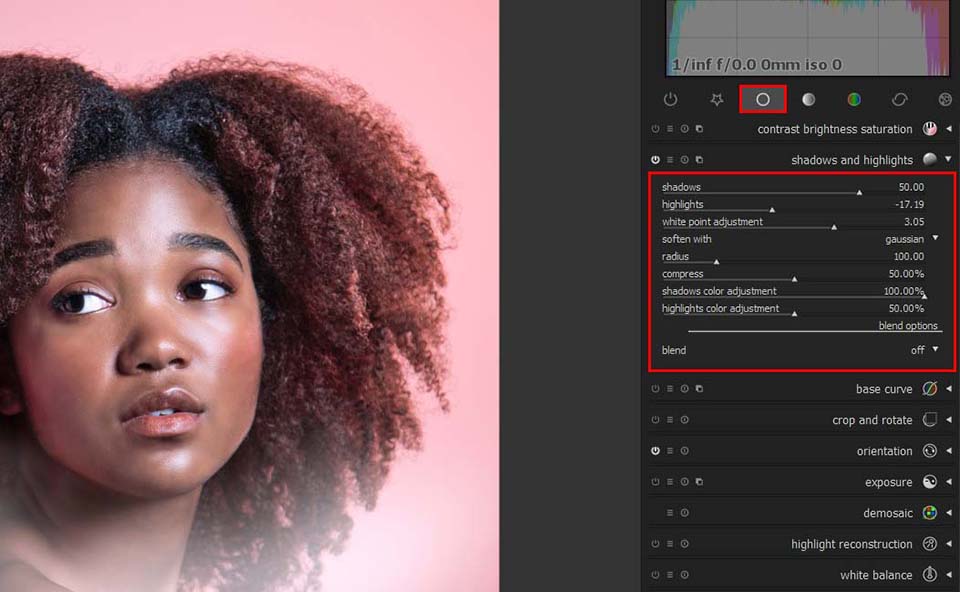Screen dimensions: 960x592
Task: Open the color modules group
Action: tap(853, 99)
